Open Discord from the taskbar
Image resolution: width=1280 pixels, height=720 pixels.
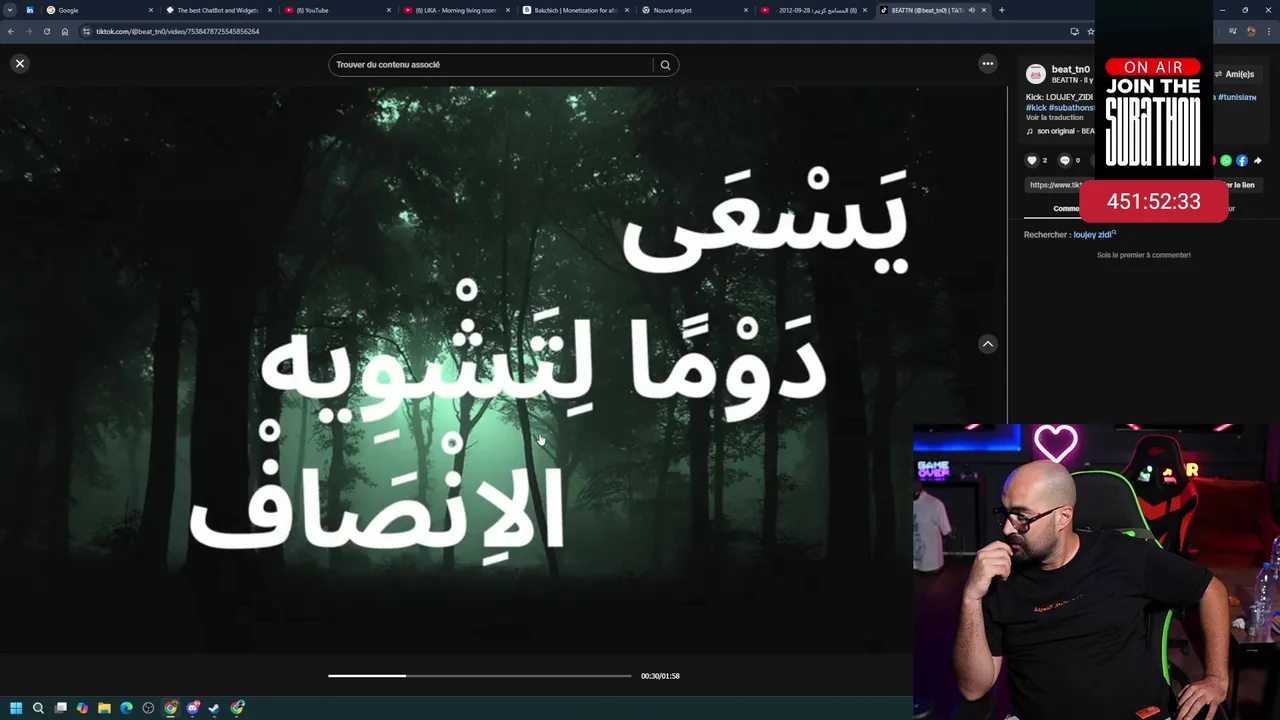(x=193, y=708)
